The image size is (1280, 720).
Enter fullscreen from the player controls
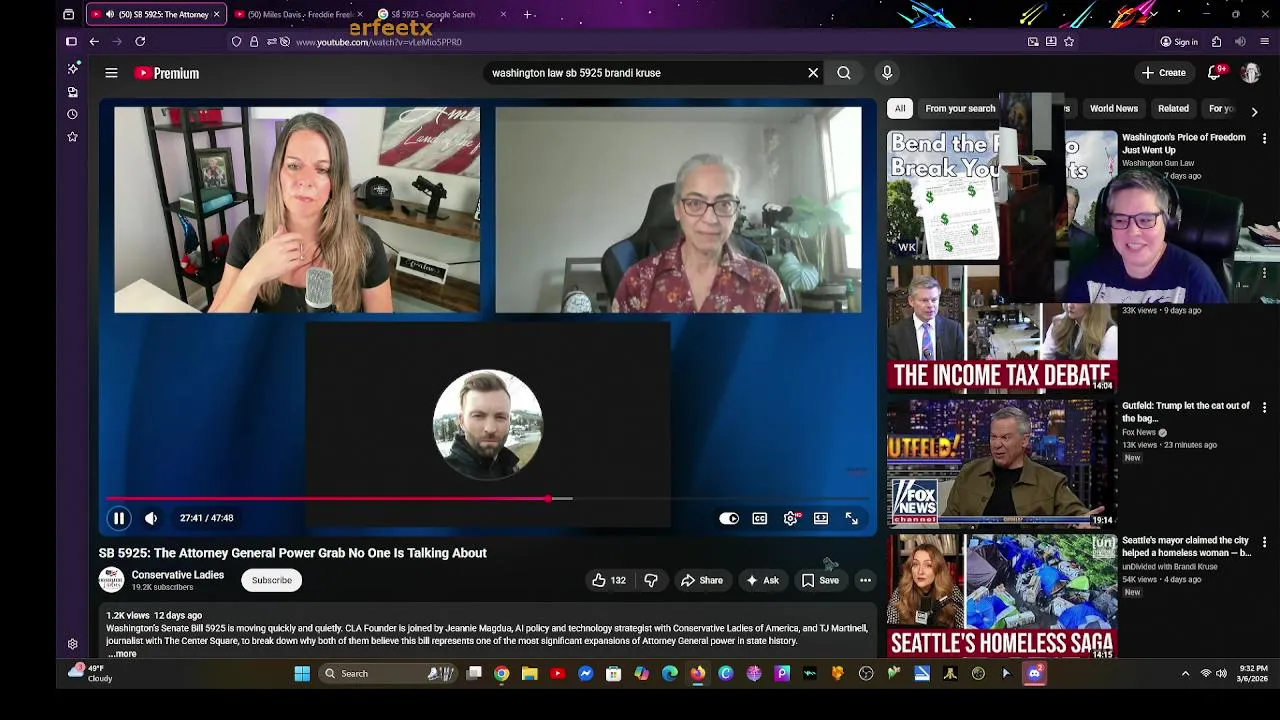[x=852, y=518]
